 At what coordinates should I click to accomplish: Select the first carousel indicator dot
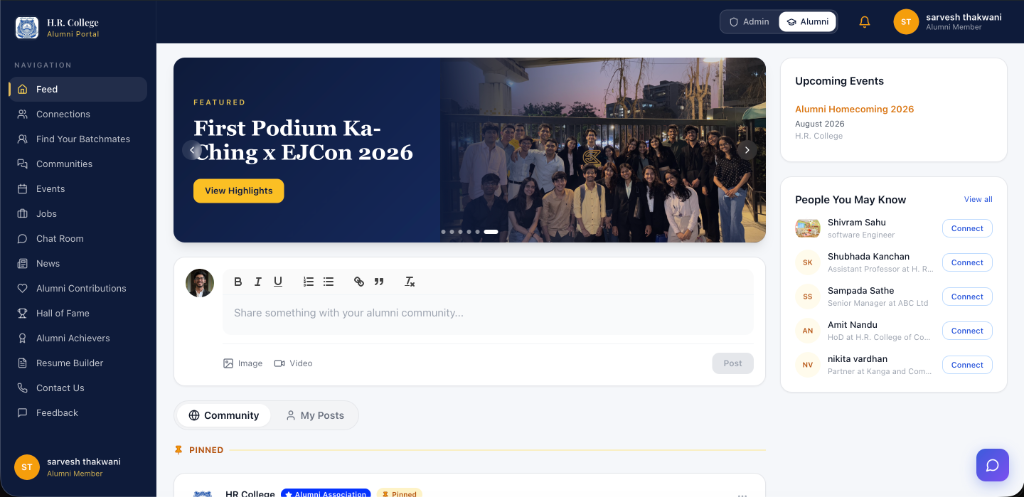(x=443, y=232)
